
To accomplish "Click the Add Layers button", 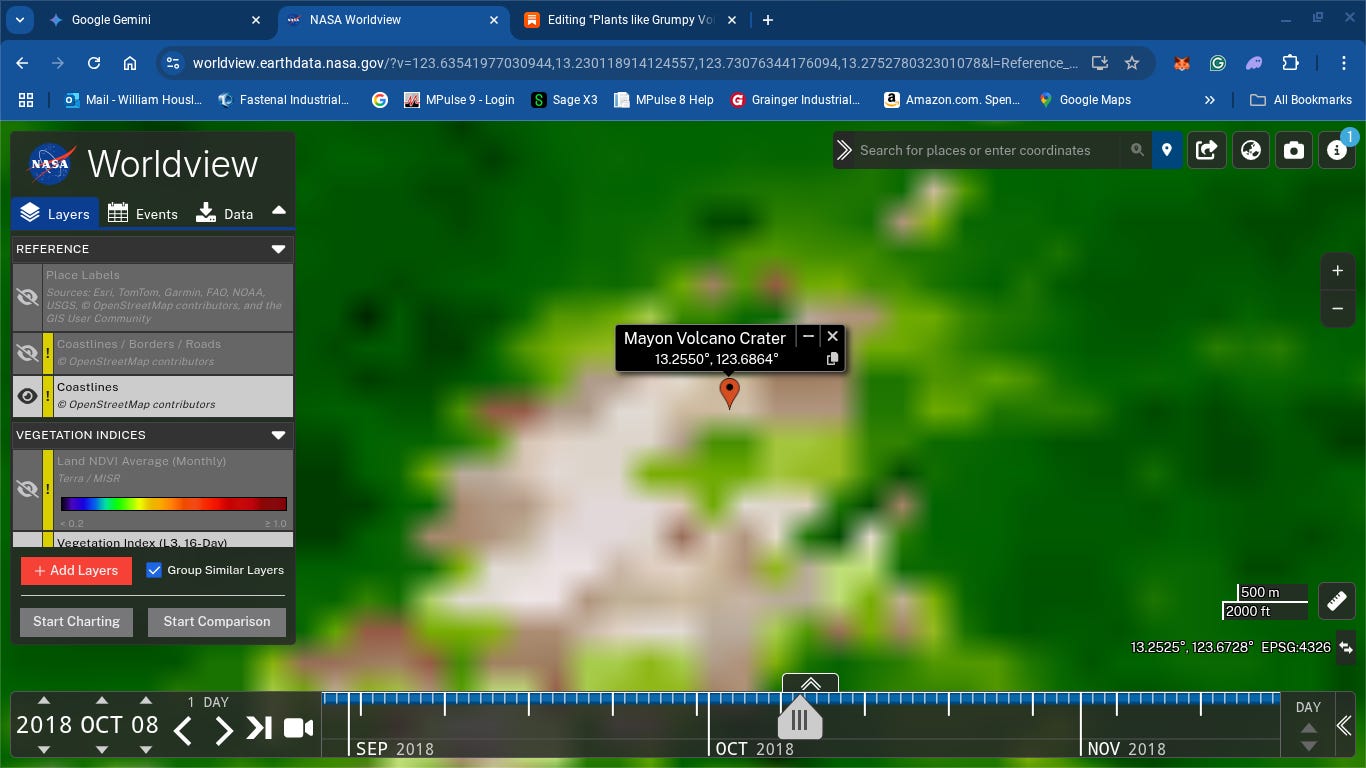I will [x=76, y=570].
